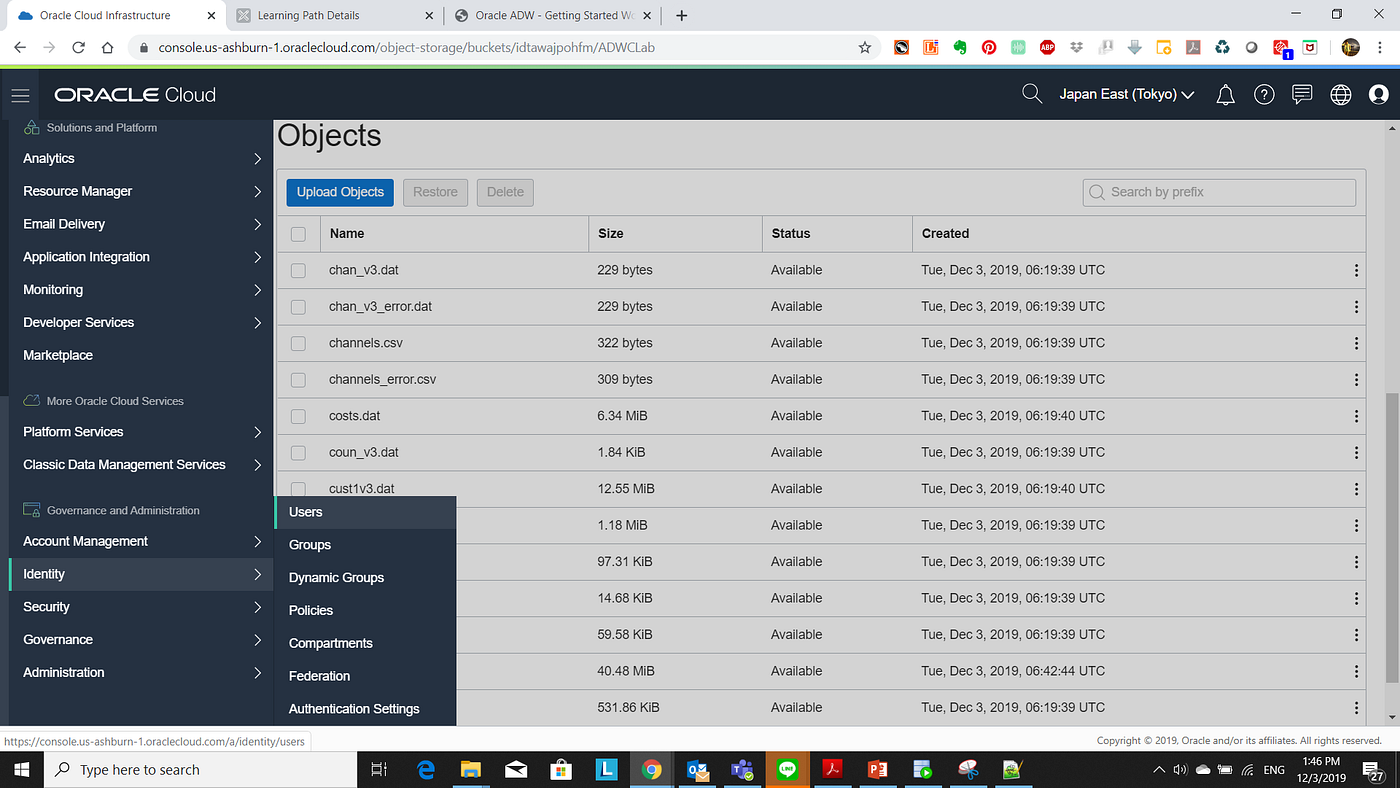The image size is (1400, 788).
Task: Check the box for coun_v3.dat
Action: (x=298, y=452)
